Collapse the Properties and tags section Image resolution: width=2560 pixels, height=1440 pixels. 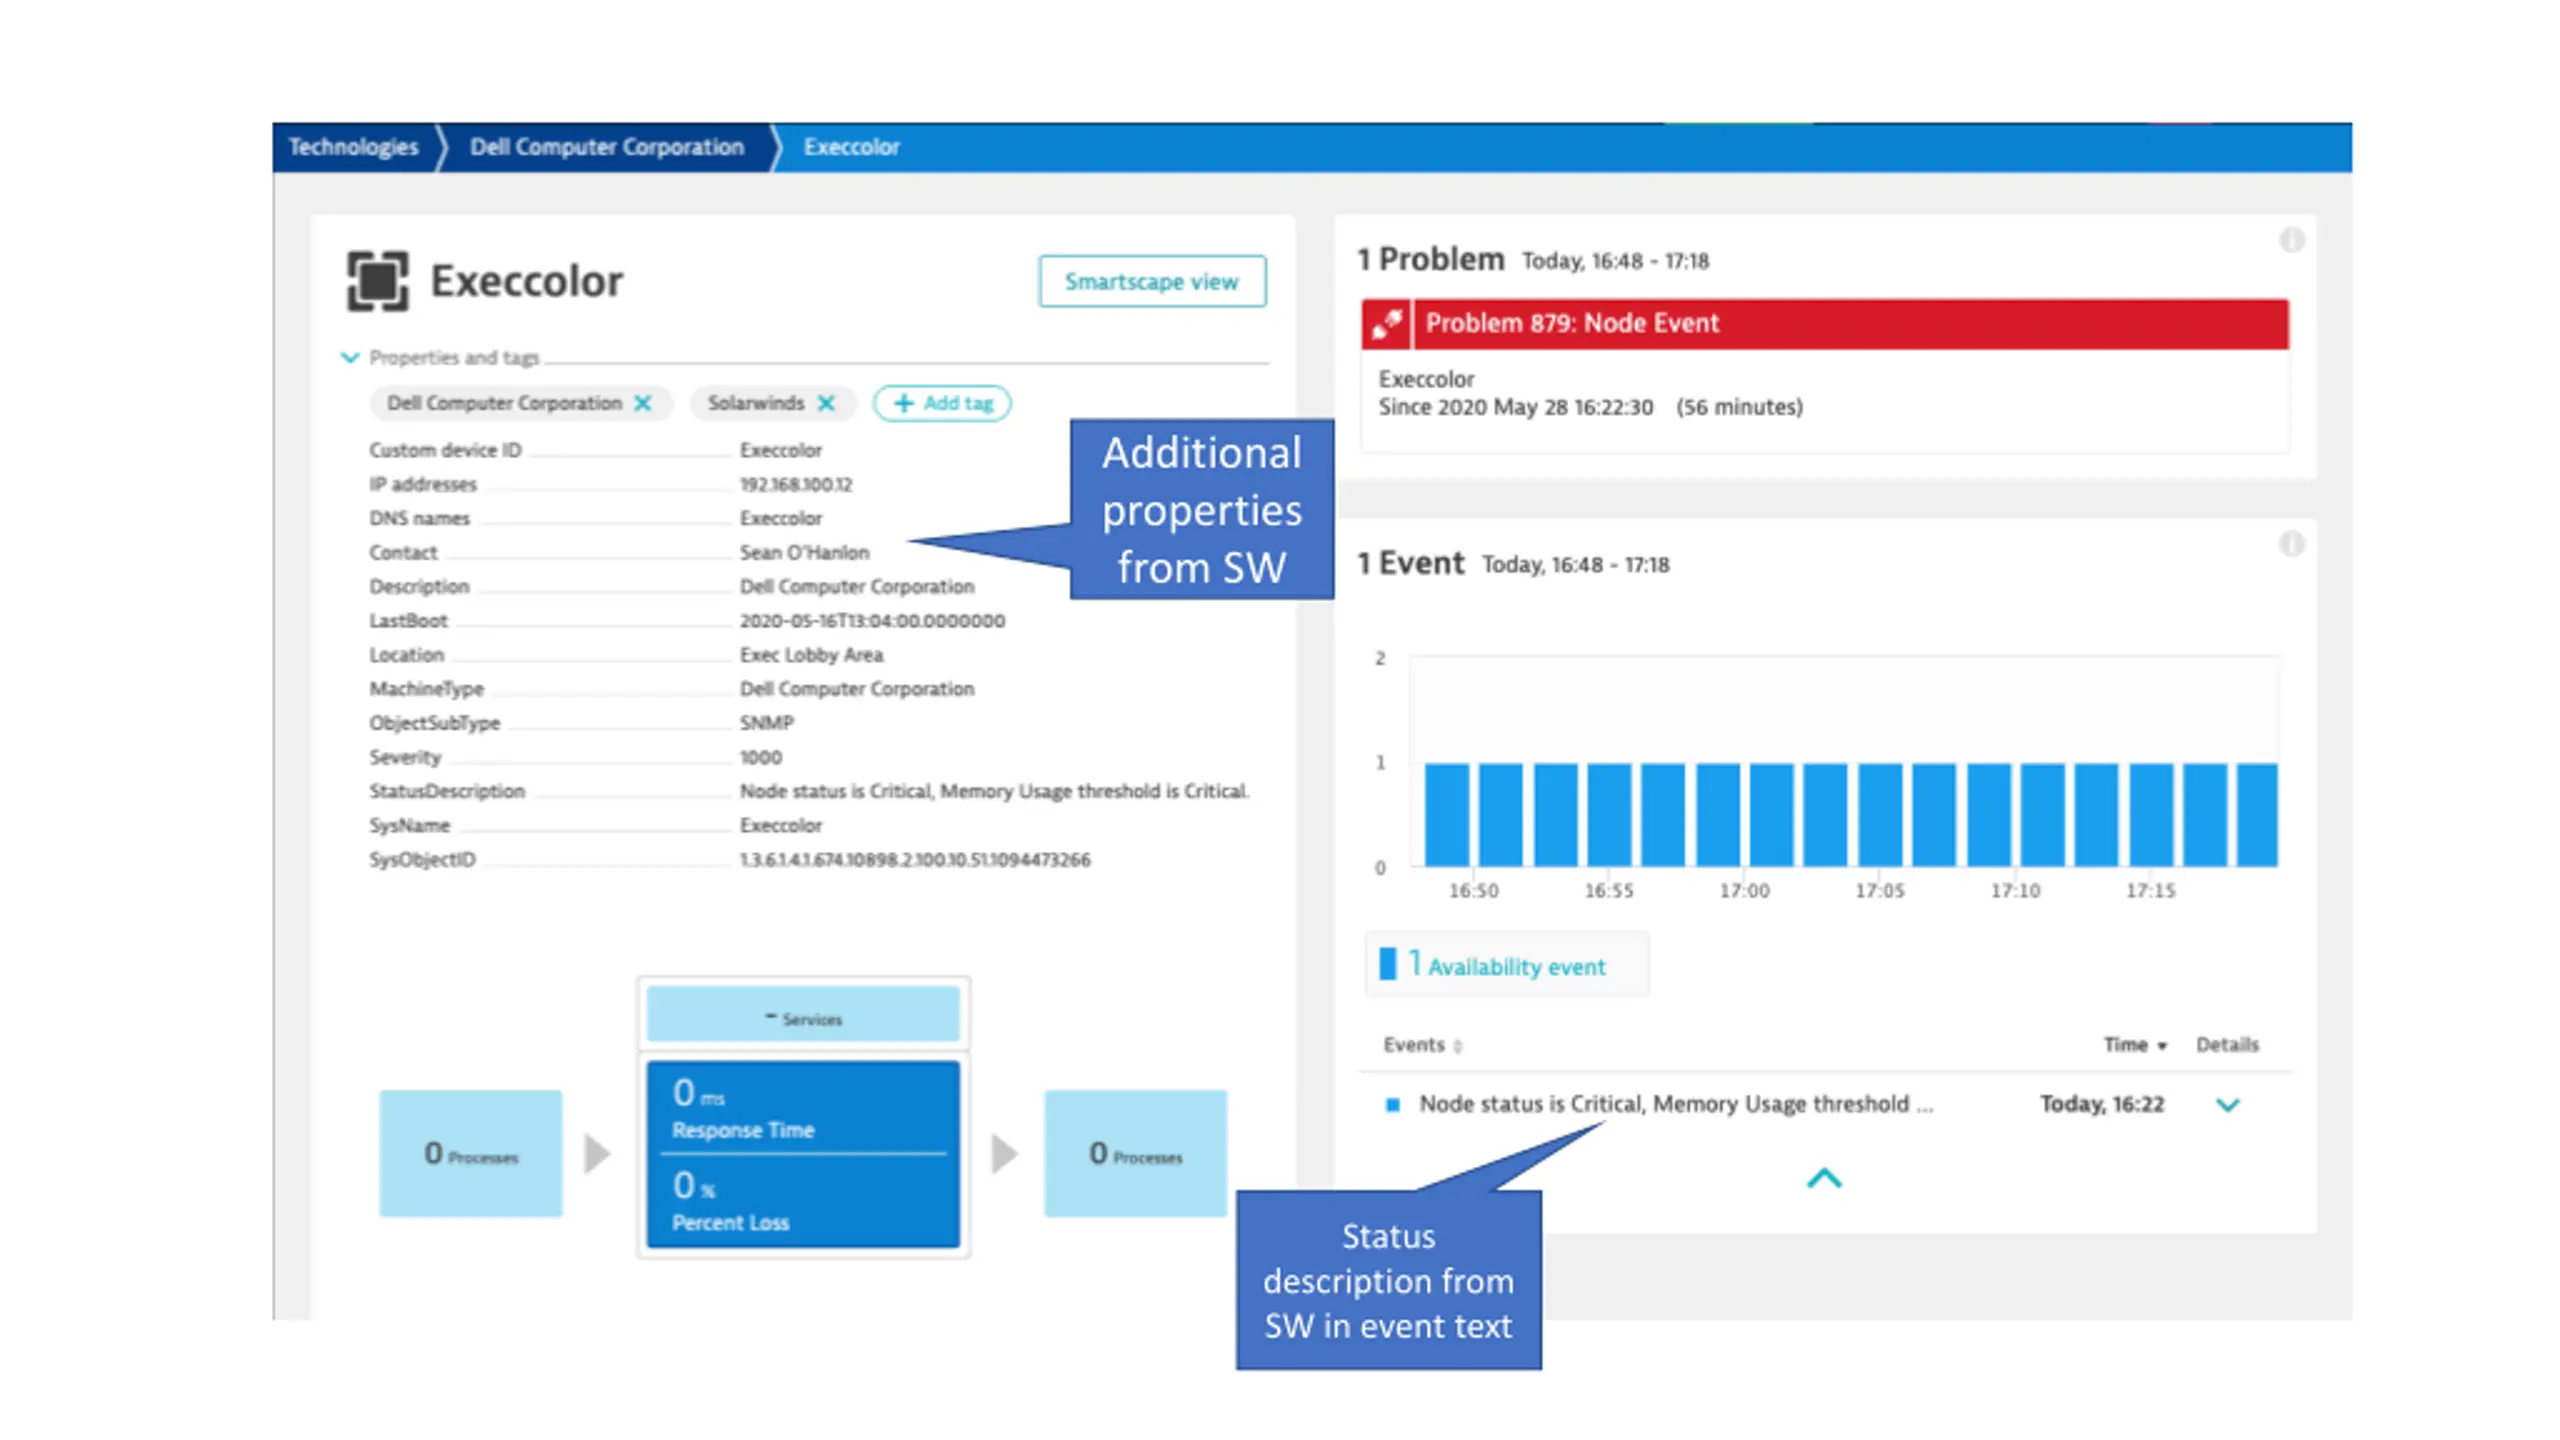tap(350, 357)
